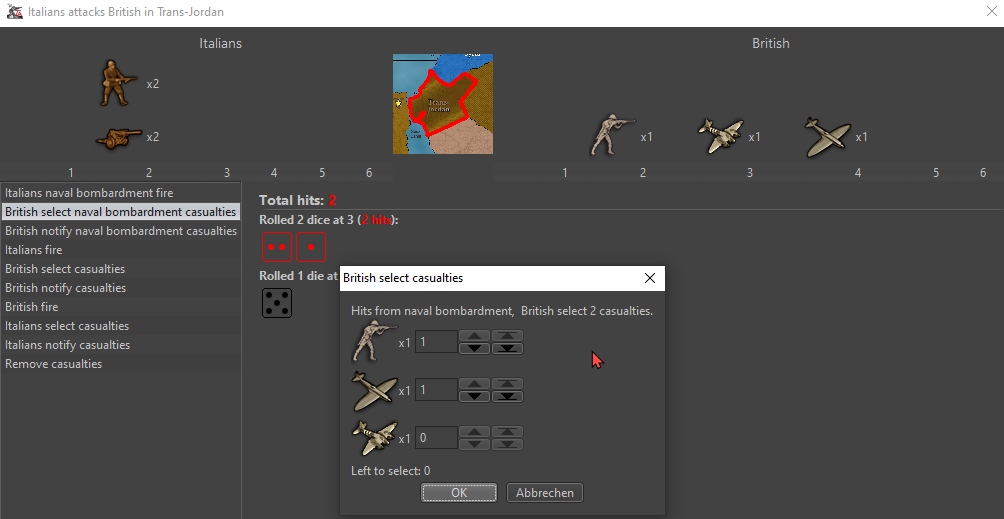Image resolution: width=1004 pixels, height=519 pixels.
Task: Click the British fighter icon in the battle header
Action: point(826,137)
